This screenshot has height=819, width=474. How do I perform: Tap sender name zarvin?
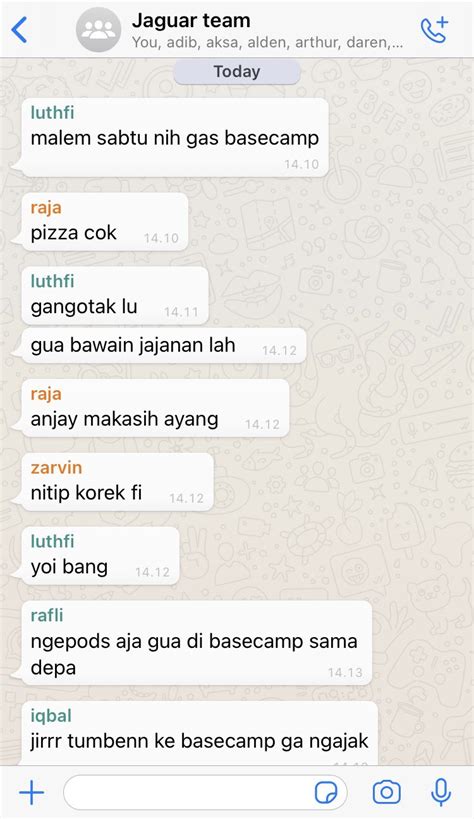point(56,467)
